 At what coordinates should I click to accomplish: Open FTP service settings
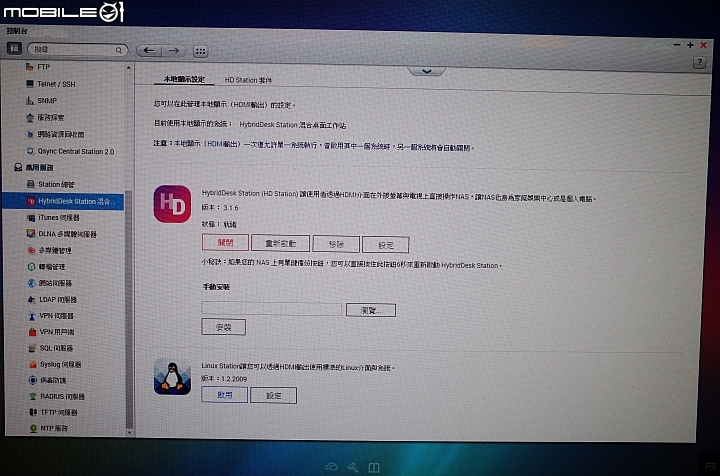click(38, 67)
